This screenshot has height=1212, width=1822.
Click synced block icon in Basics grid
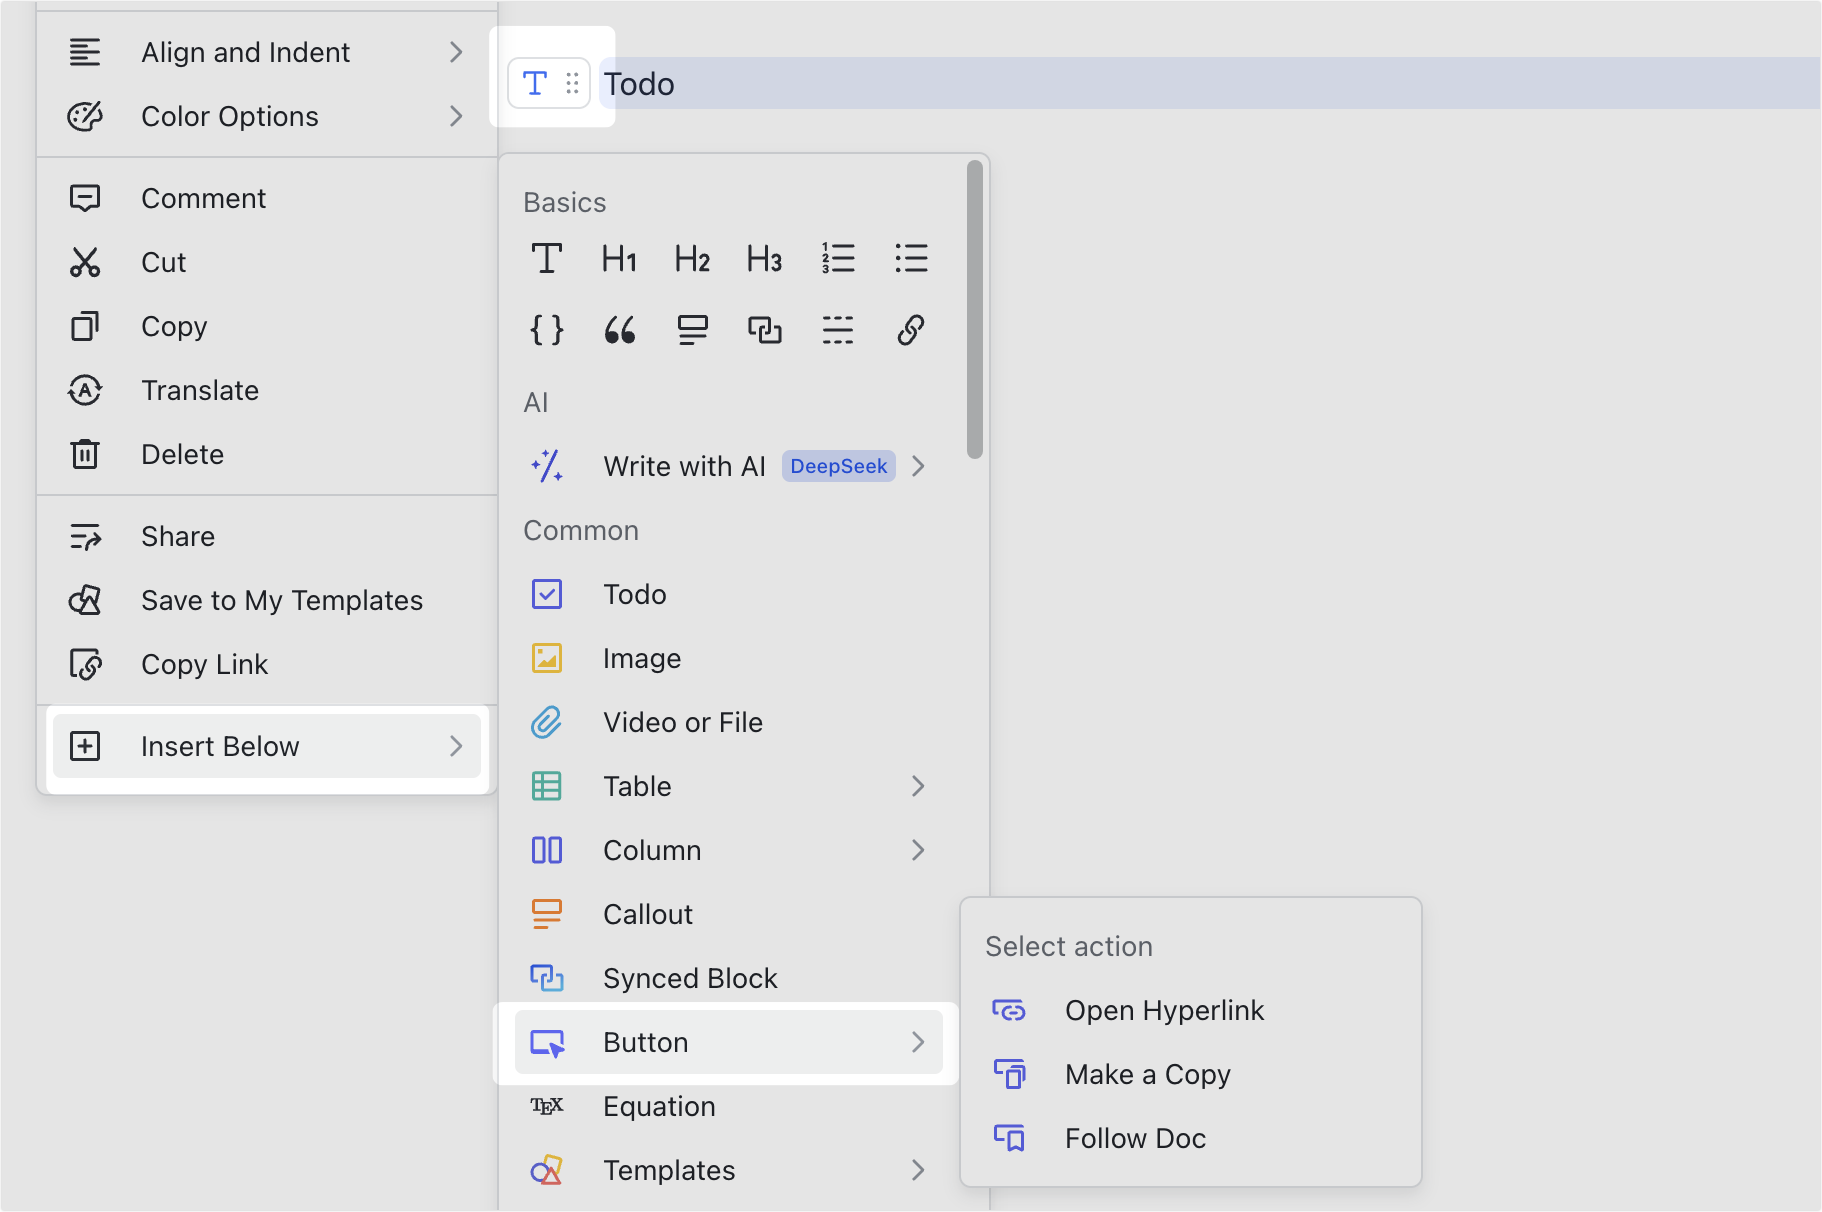pyautogui.click(x=765, y=330)
